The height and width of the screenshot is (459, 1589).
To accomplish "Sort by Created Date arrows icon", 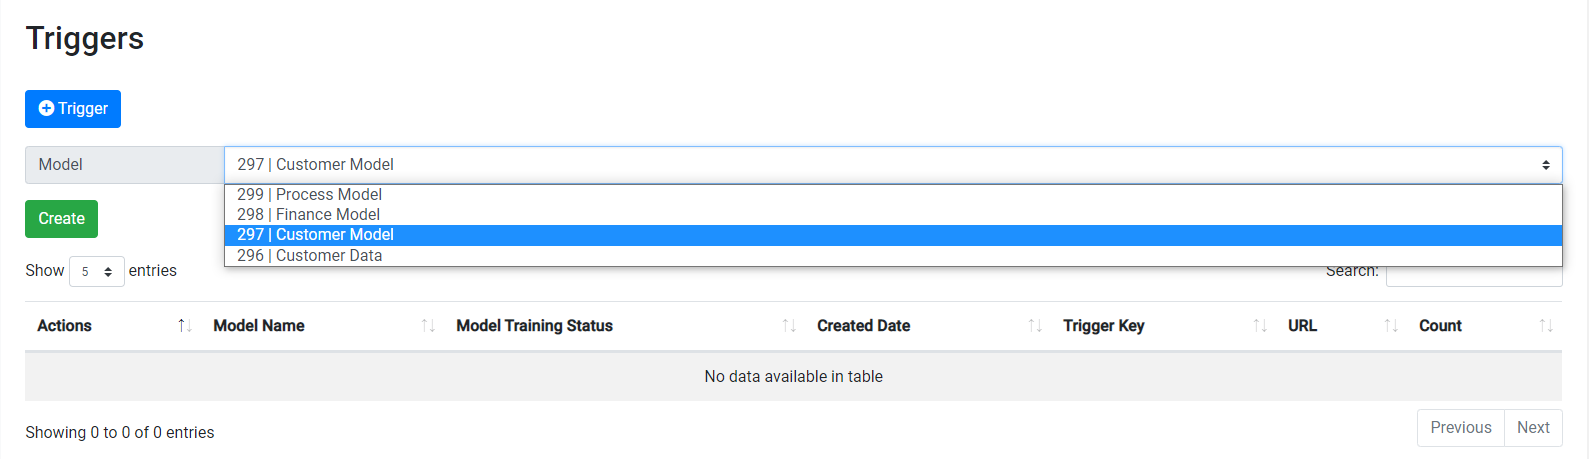I will point(1035,326).
